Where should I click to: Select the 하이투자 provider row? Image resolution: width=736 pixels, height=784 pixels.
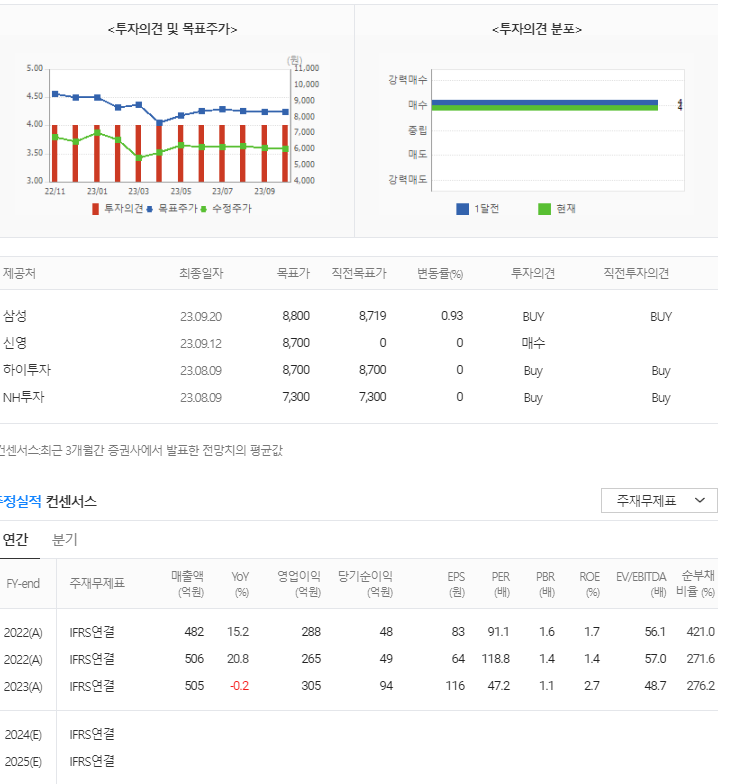pos(359,370)
